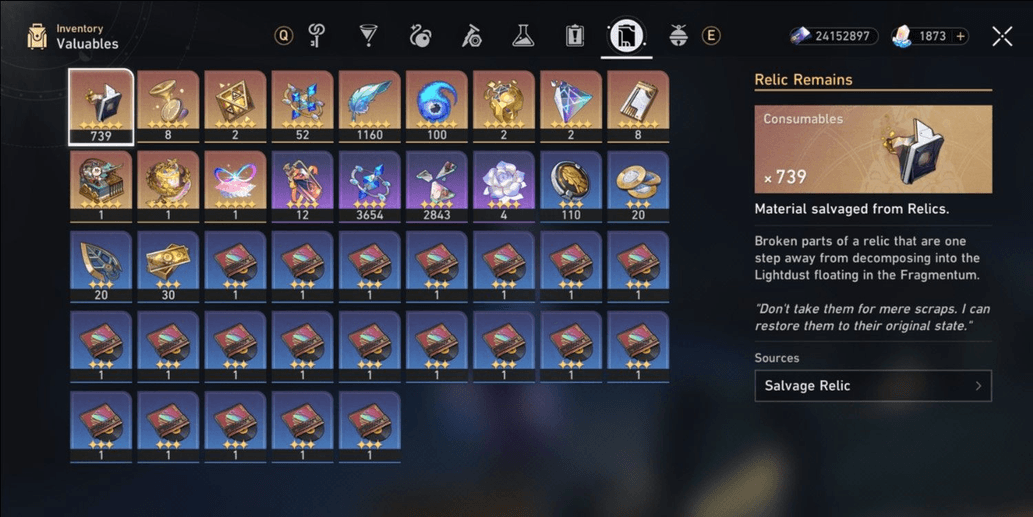Switch to the funnel-shaped upgrade materials tab

(368, 36)
